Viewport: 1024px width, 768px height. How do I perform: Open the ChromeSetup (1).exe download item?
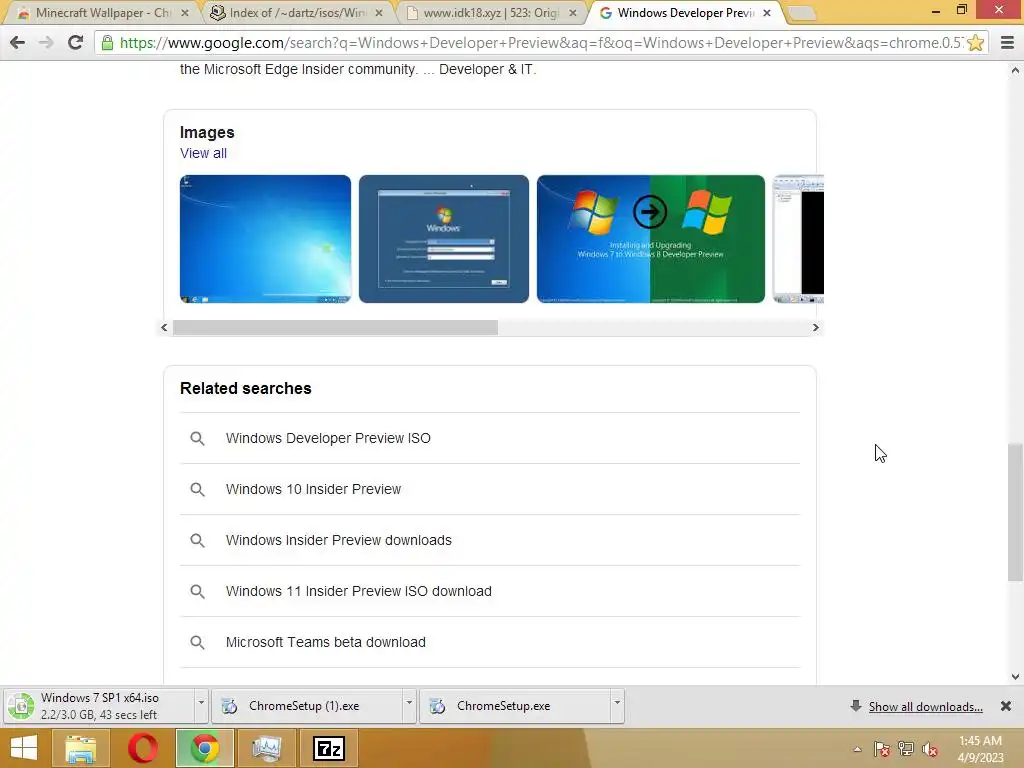307,706
